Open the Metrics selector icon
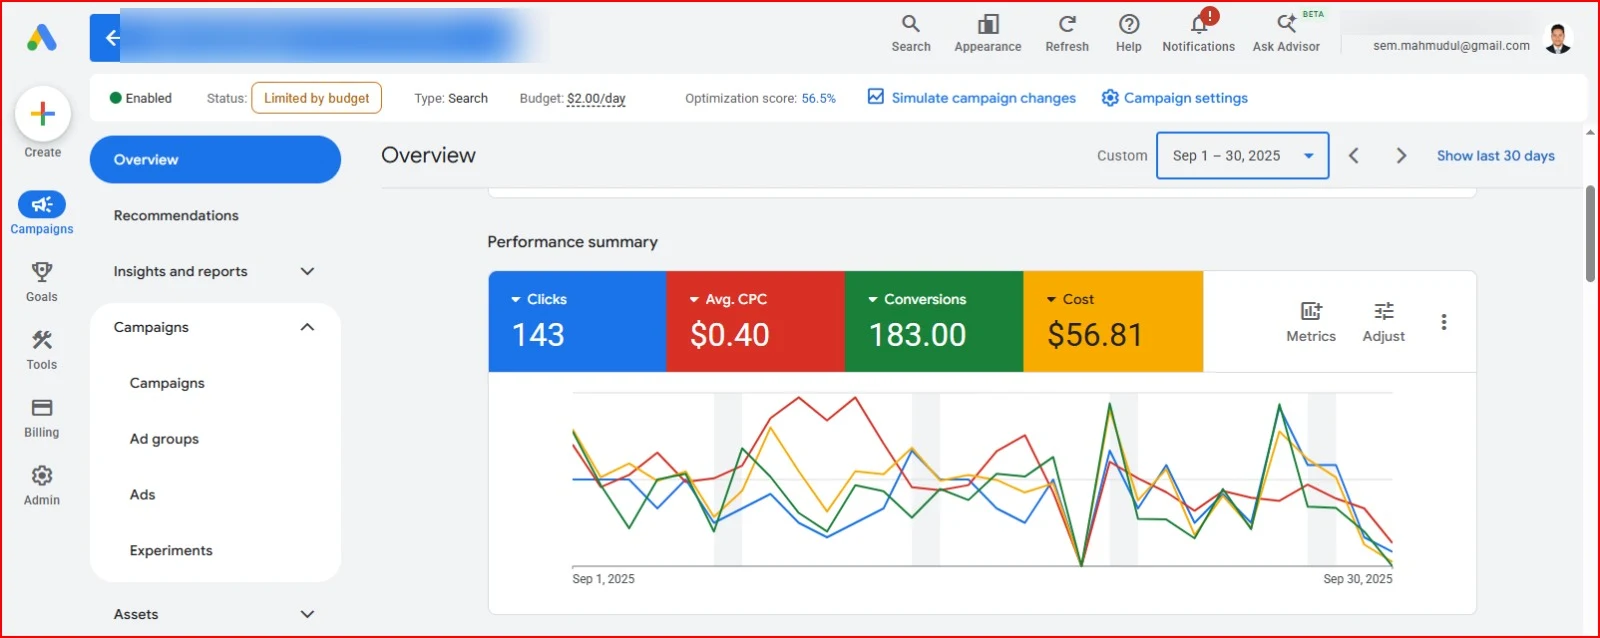This screenshot has height=638, width=1600. [x=1311, y=322]
